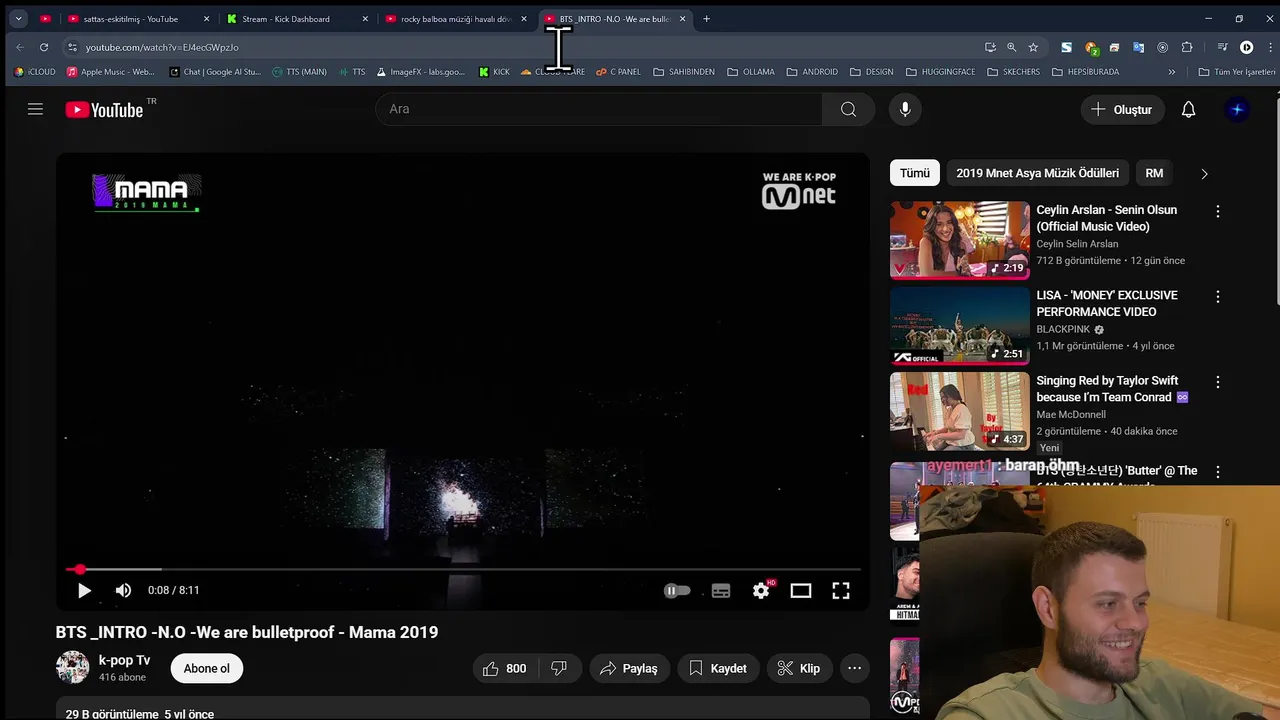Image resolution: width=1280 pixels, height=720 pixels.
Task: Open Singing Red by Taylor Swift thumbnail
Action: click(x=960, y=411)
